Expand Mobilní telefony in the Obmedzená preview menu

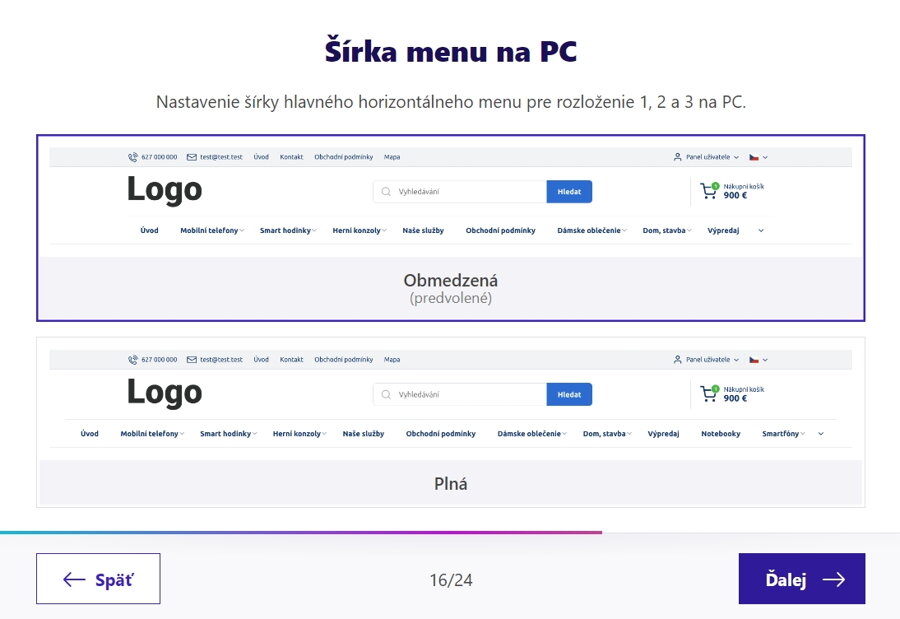(x=211, y=231)
